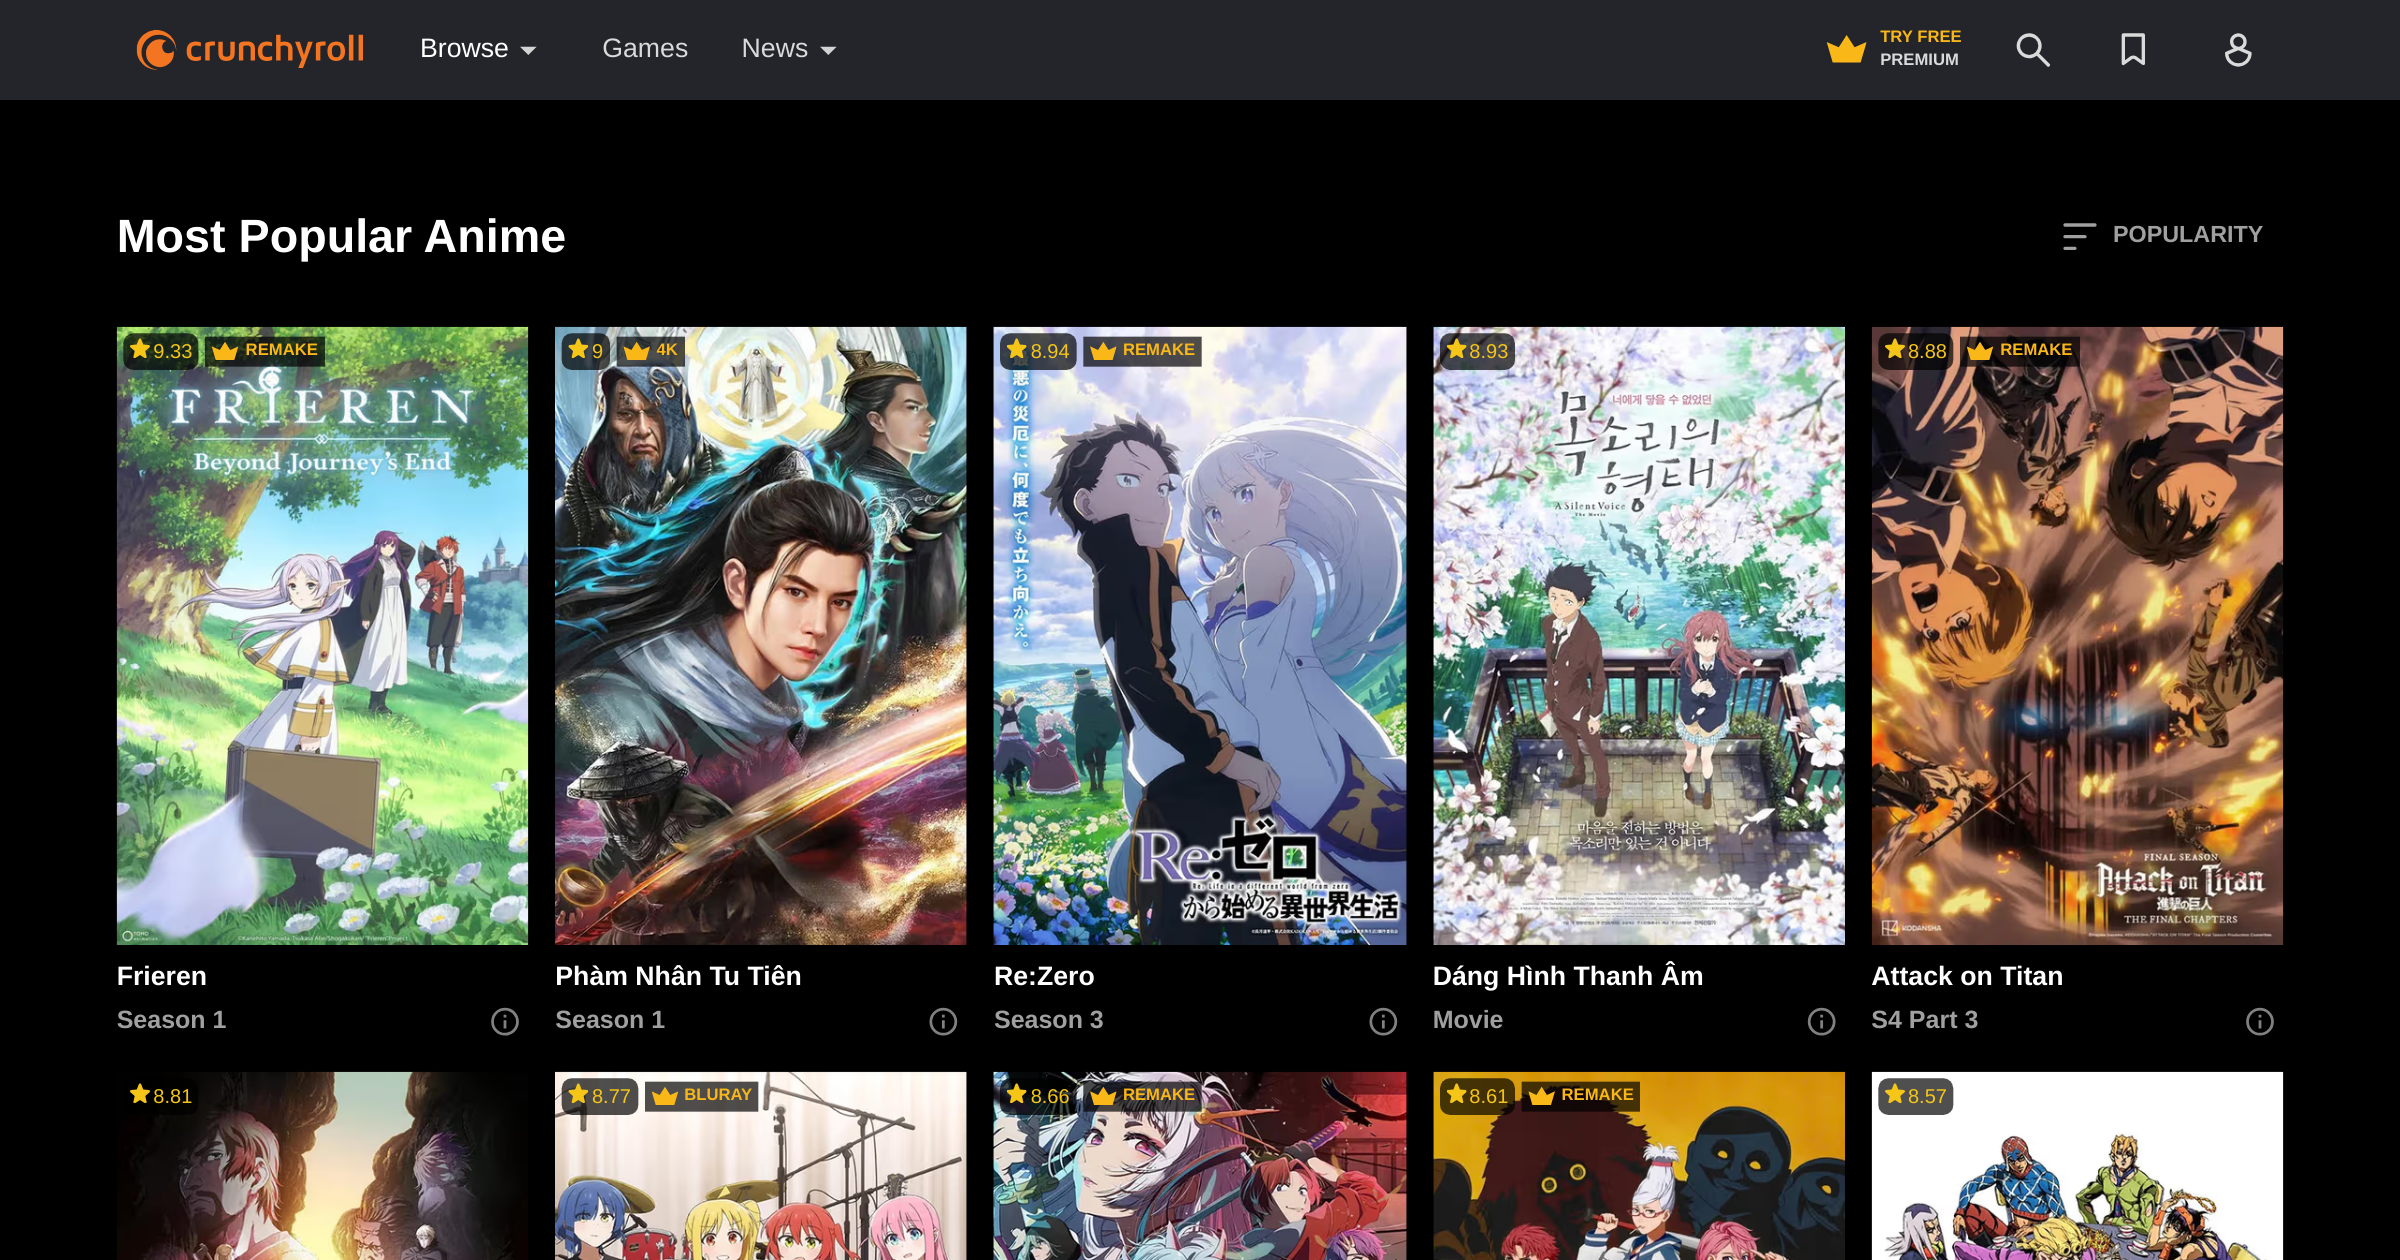The height and width of the screenshot is (1260, 2400).
Task: Click the sort lines icon beside Popularity
Action: [x=2078, y=236]
